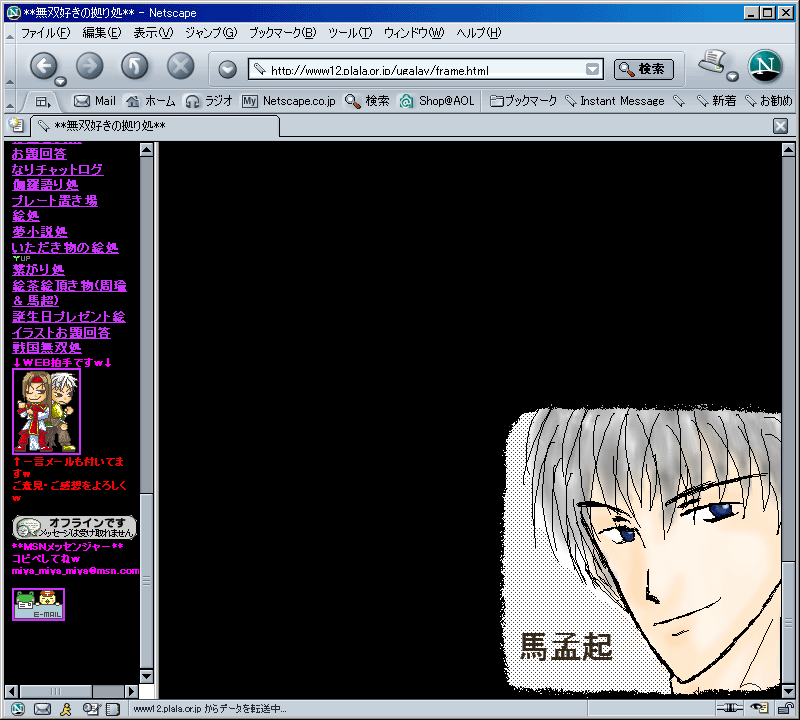Click the Instant Message bookmark

[615, 101]
